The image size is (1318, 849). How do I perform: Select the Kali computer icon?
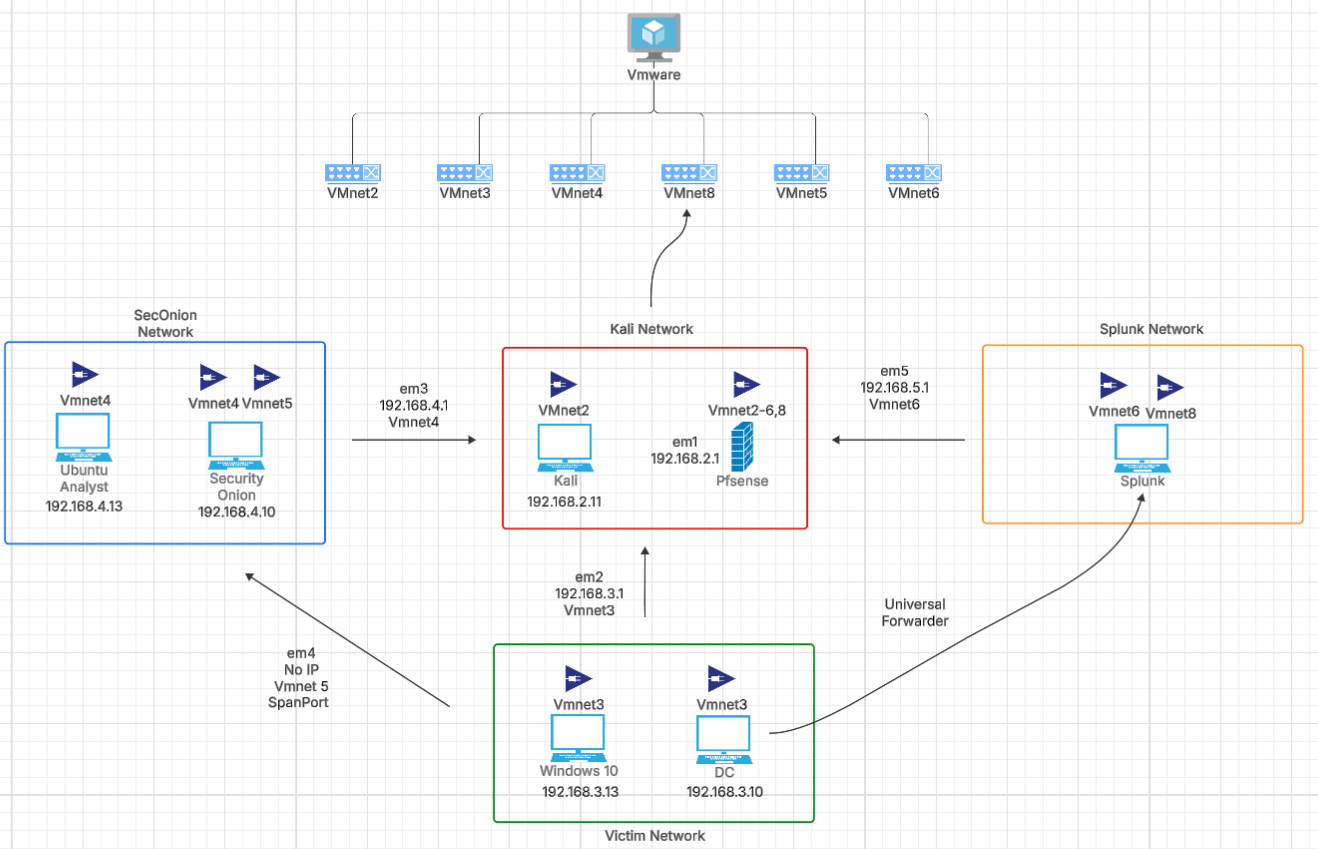tap(565, 449)
